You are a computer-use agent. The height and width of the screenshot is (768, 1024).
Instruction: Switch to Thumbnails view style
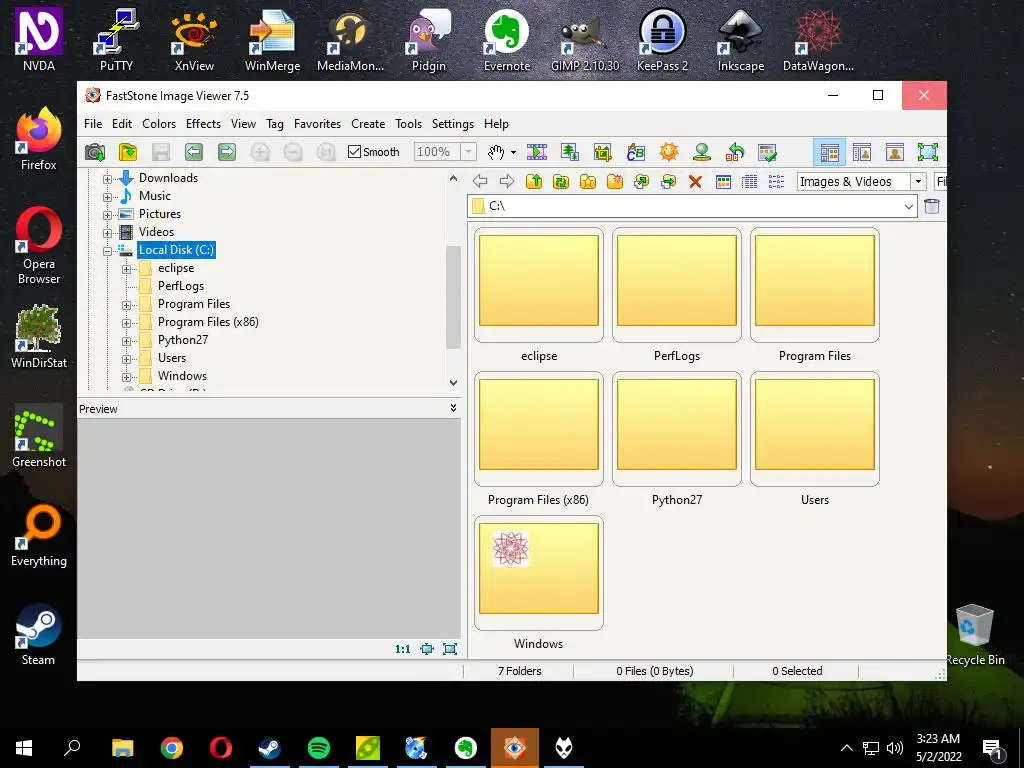723,182
